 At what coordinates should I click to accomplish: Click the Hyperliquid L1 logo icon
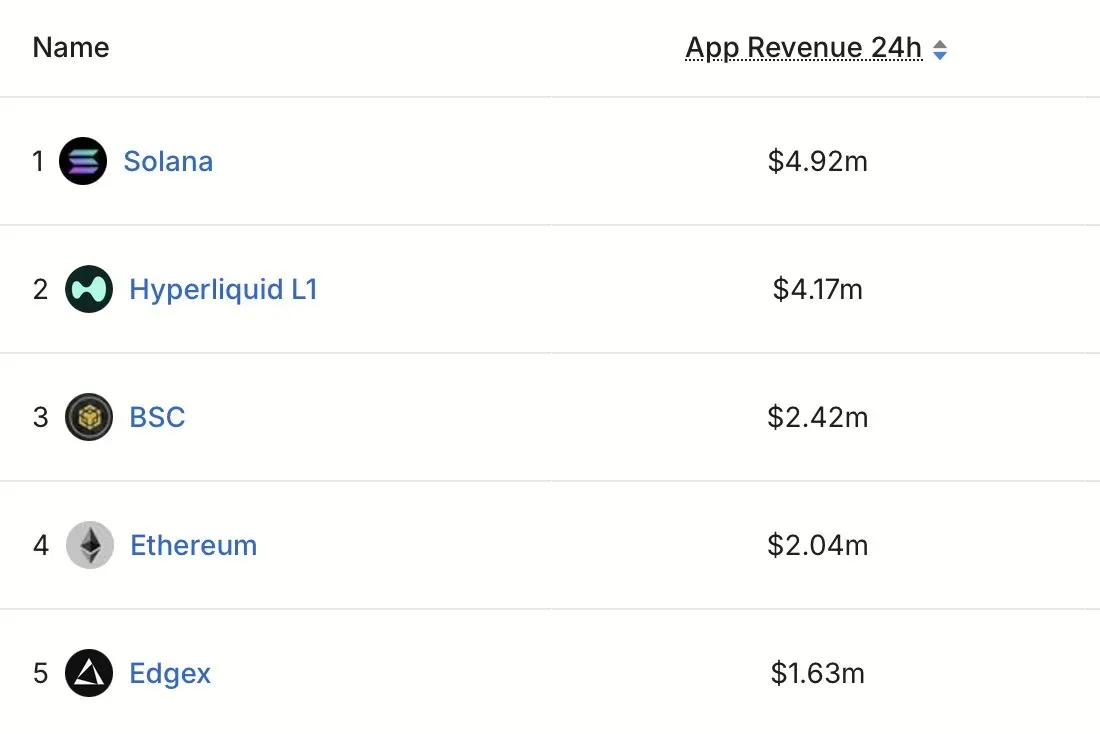pos(89,289)
